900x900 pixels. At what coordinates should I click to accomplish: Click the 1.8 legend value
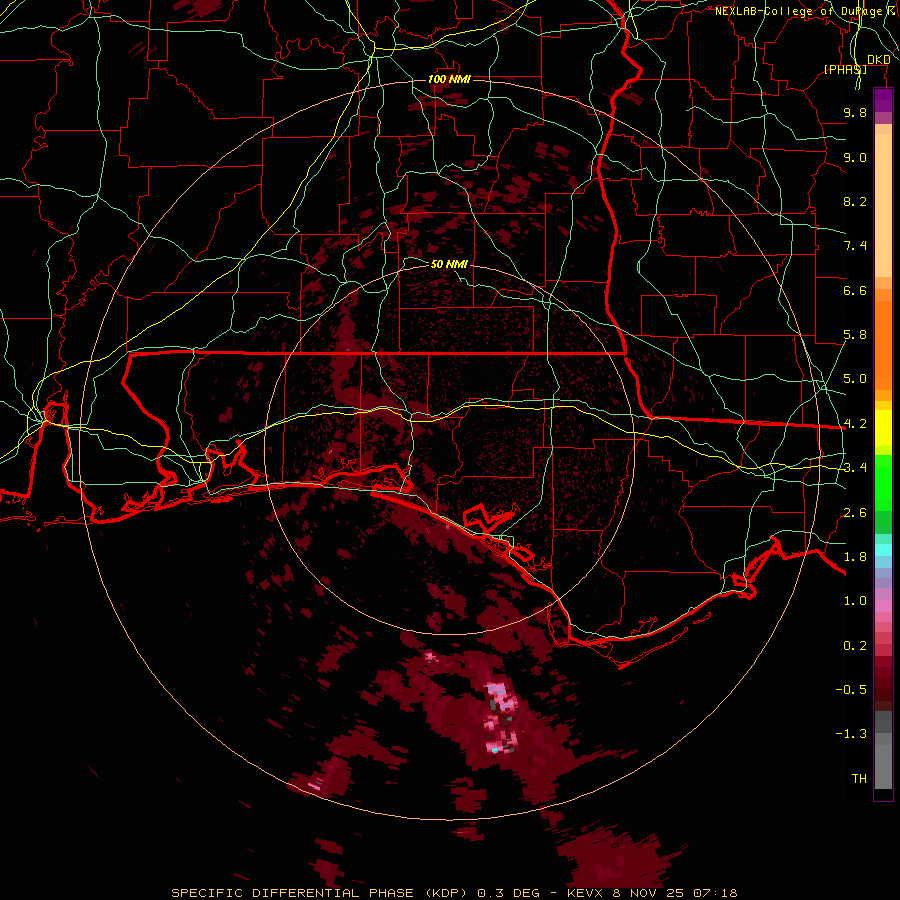point(855,557)
